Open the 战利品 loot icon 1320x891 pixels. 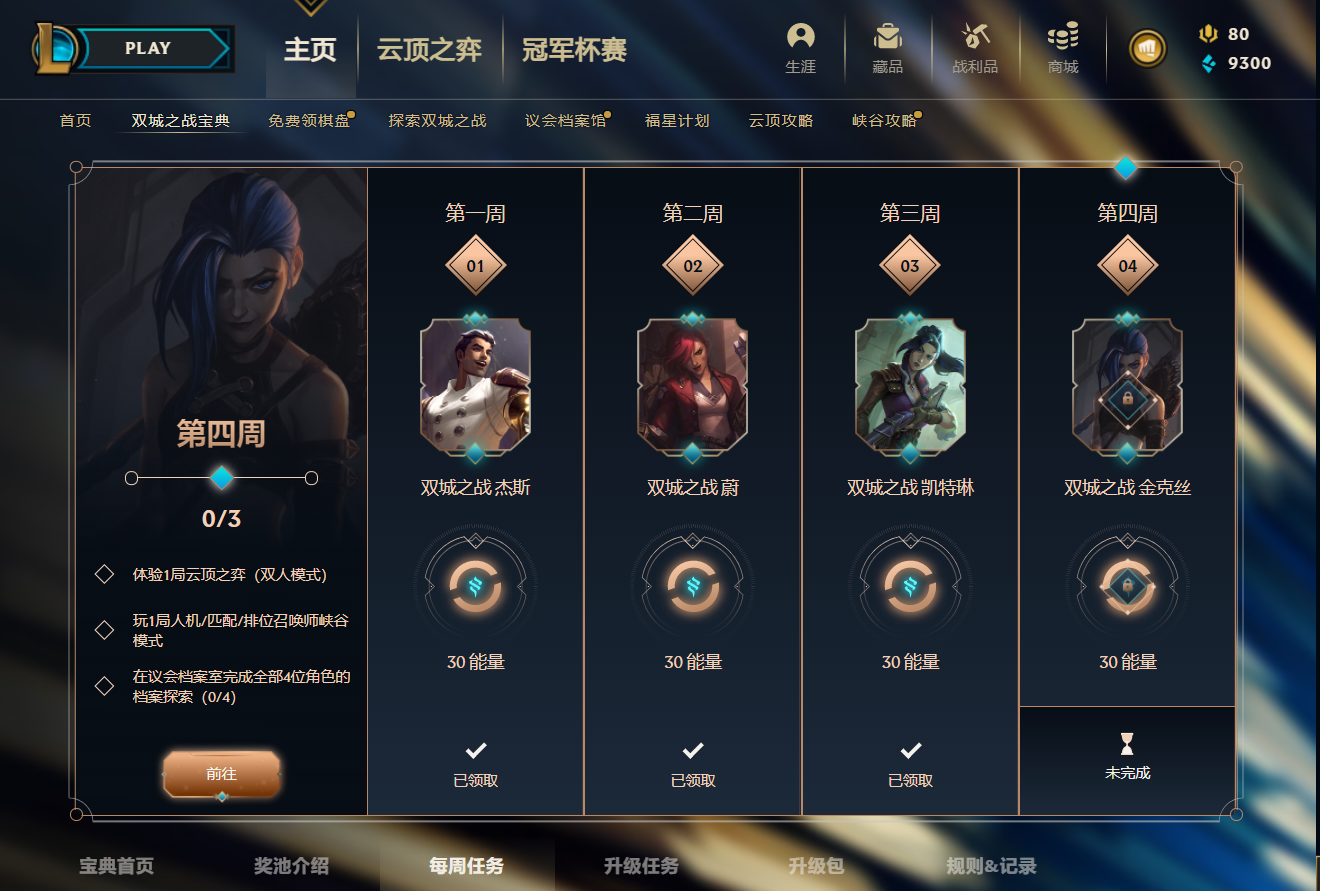click(975, 37)
